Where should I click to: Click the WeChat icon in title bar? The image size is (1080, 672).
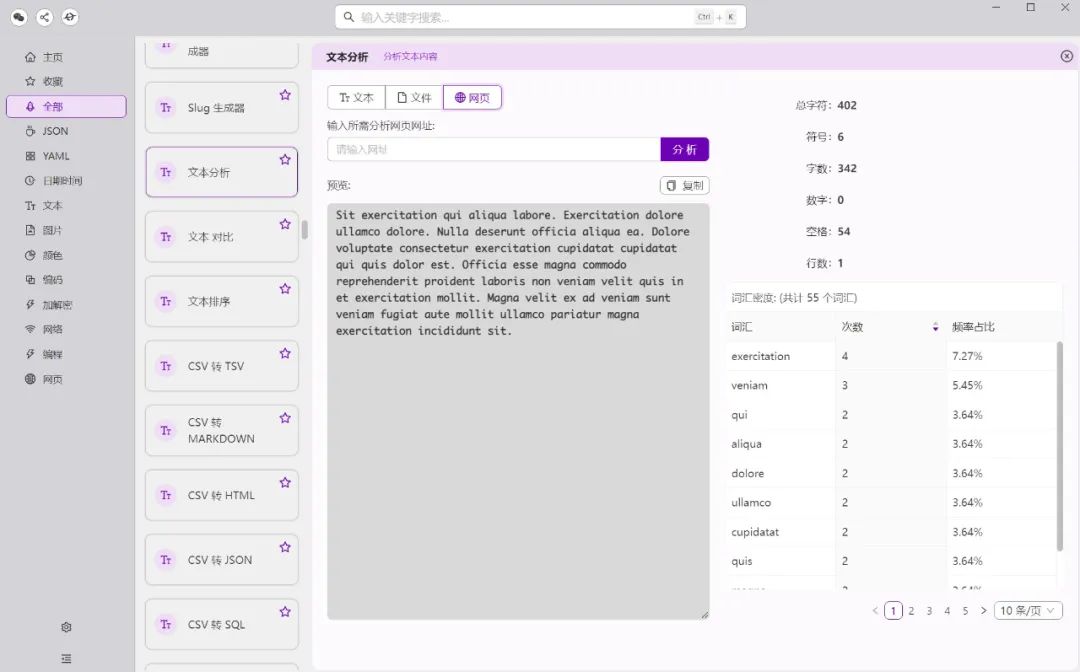pos(19,17)
